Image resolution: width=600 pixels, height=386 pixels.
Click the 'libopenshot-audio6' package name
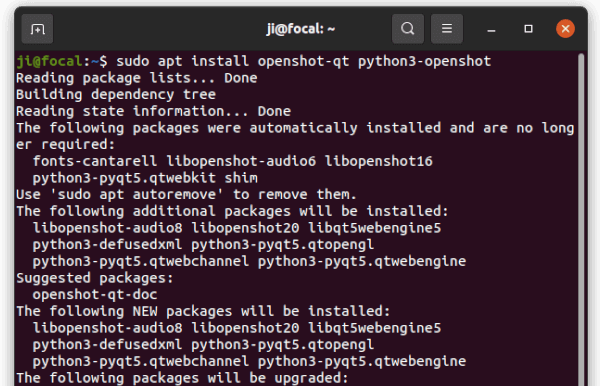click(x=241, y=161)
